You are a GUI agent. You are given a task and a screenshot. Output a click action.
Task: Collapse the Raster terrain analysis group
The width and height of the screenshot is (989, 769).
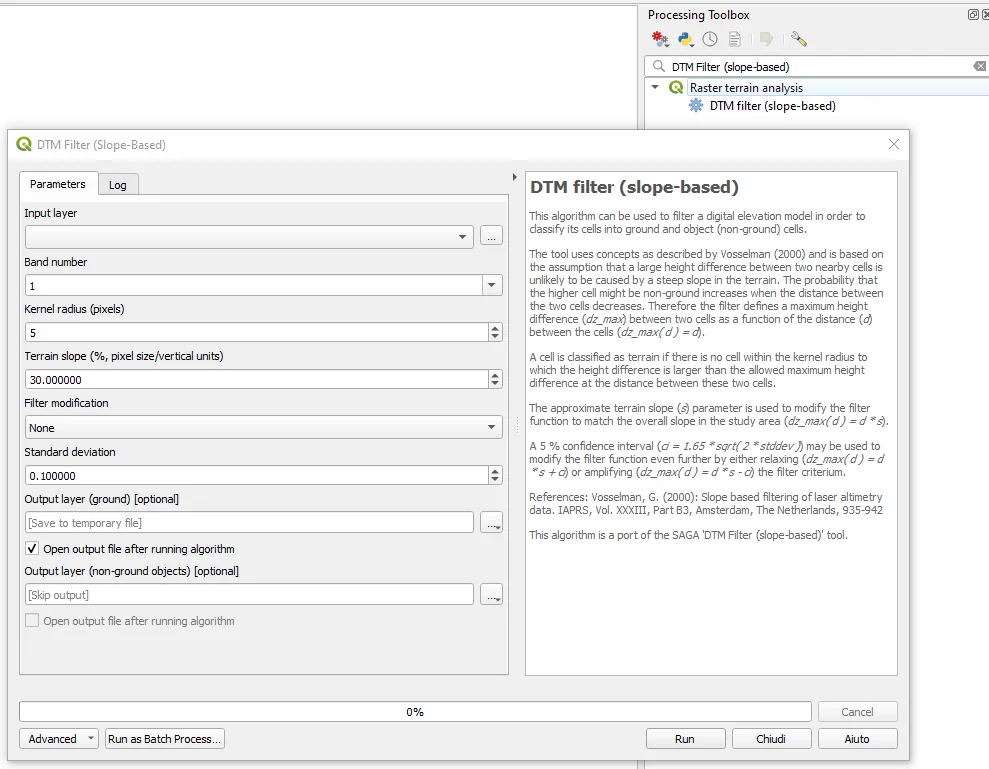[655, 88]
